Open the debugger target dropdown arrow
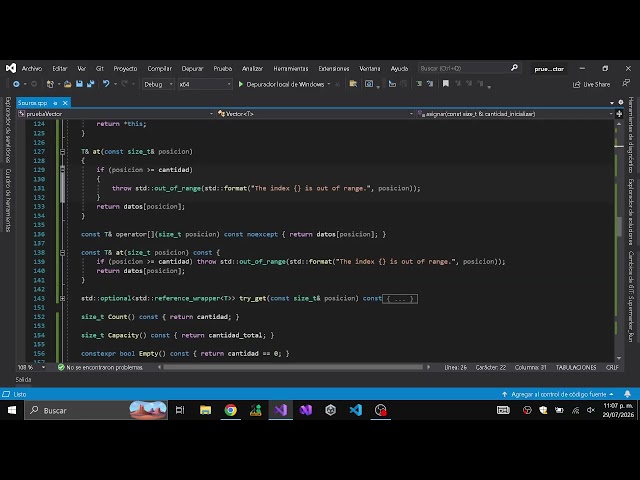This screenshot has height=480, width=640. click(x=329, y=84)
